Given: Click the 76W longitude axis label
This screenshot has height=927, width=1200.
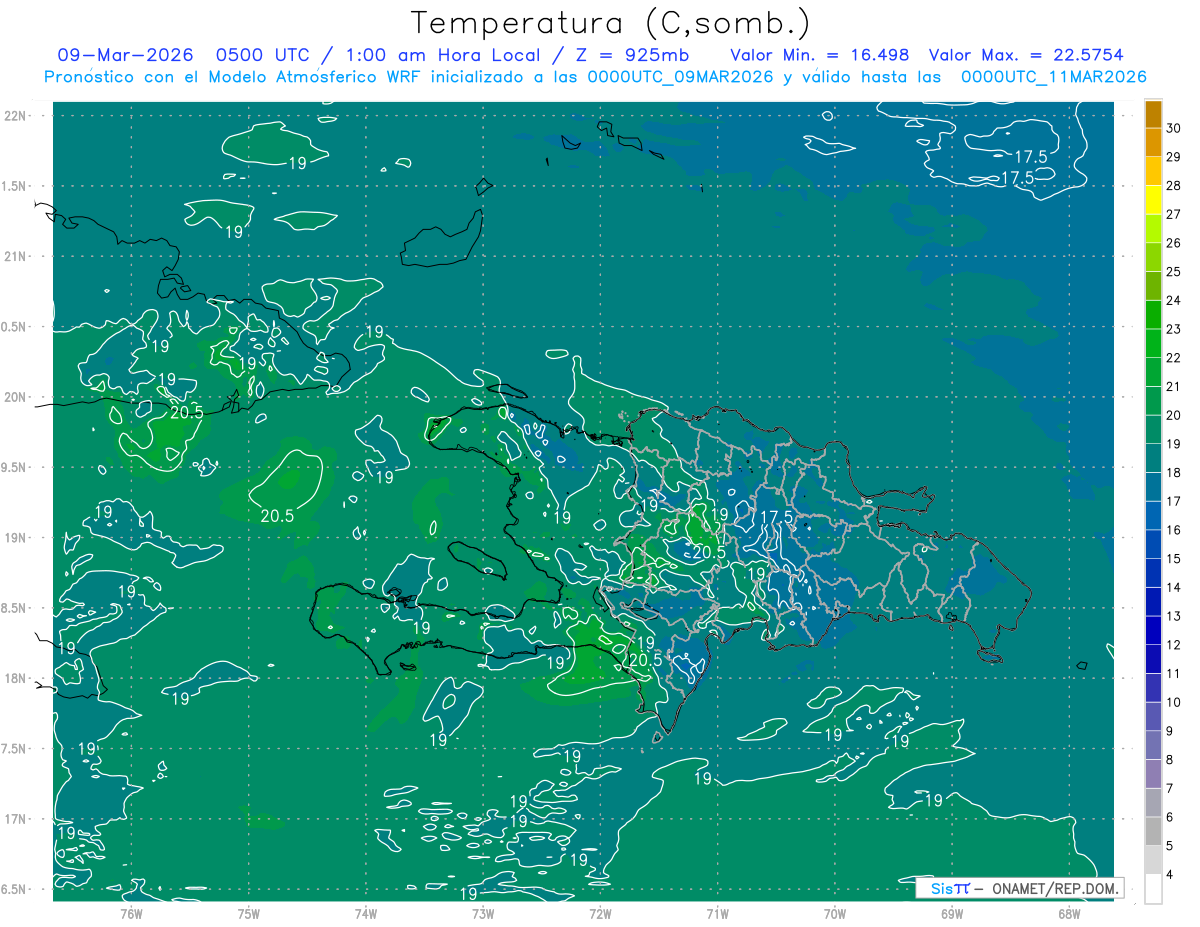Looking at the screenshot, I should pos(131,914).
